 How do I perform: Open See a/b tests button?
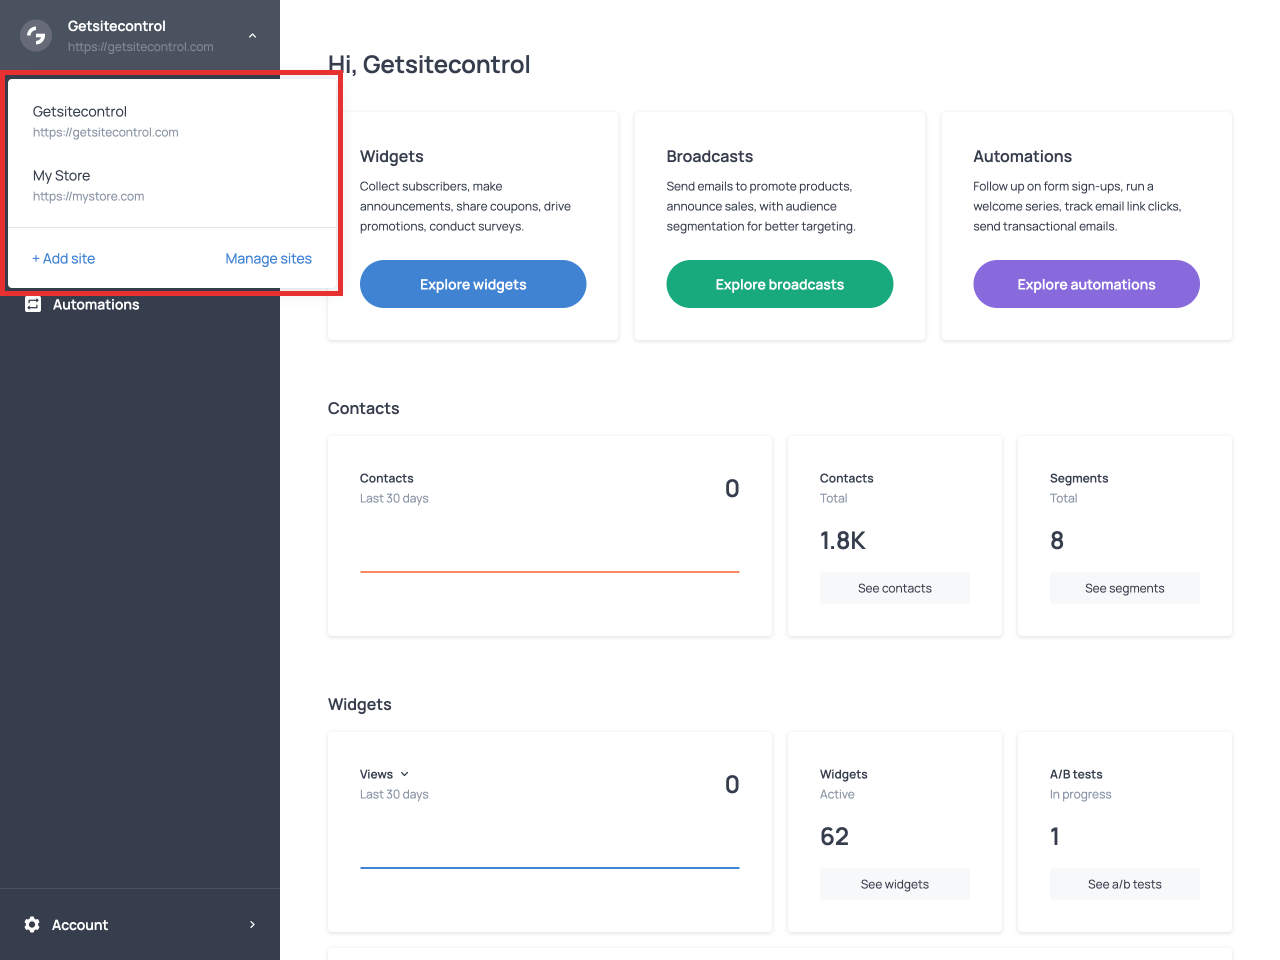click(1124, 884)
